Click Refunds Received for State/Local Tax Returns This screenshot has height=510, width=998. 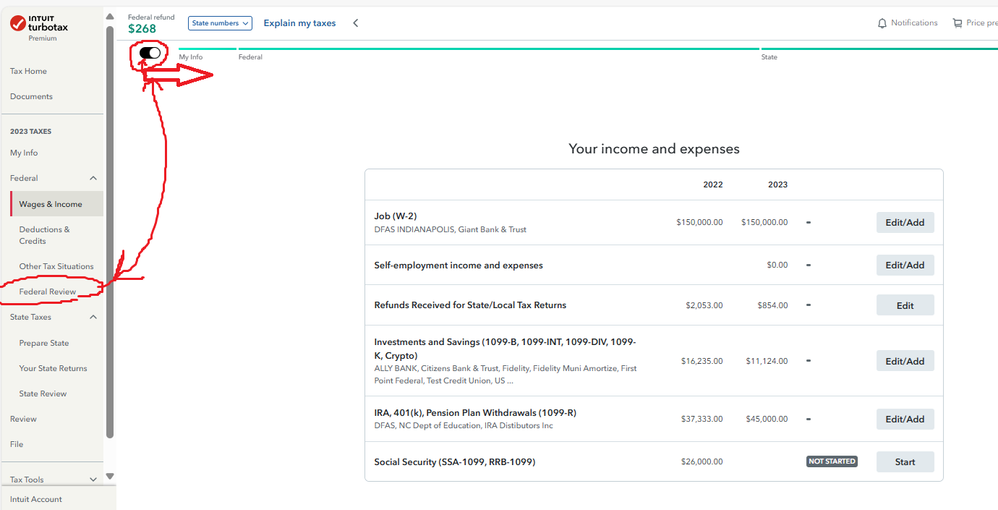pyautogui.click(x=470, y=305)
